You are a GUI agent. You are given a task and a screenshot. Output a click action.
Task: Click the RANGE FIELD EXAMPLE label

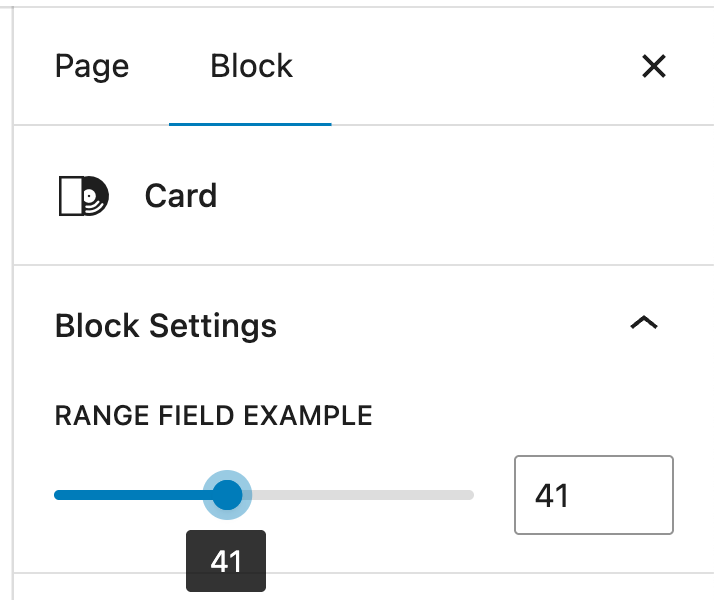pos(213,415)
